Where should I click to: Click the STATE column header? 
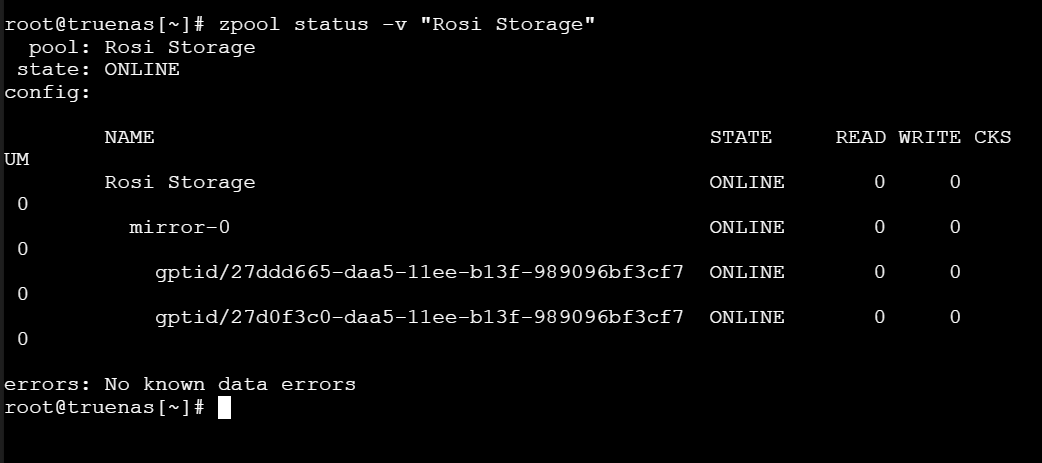740,138
